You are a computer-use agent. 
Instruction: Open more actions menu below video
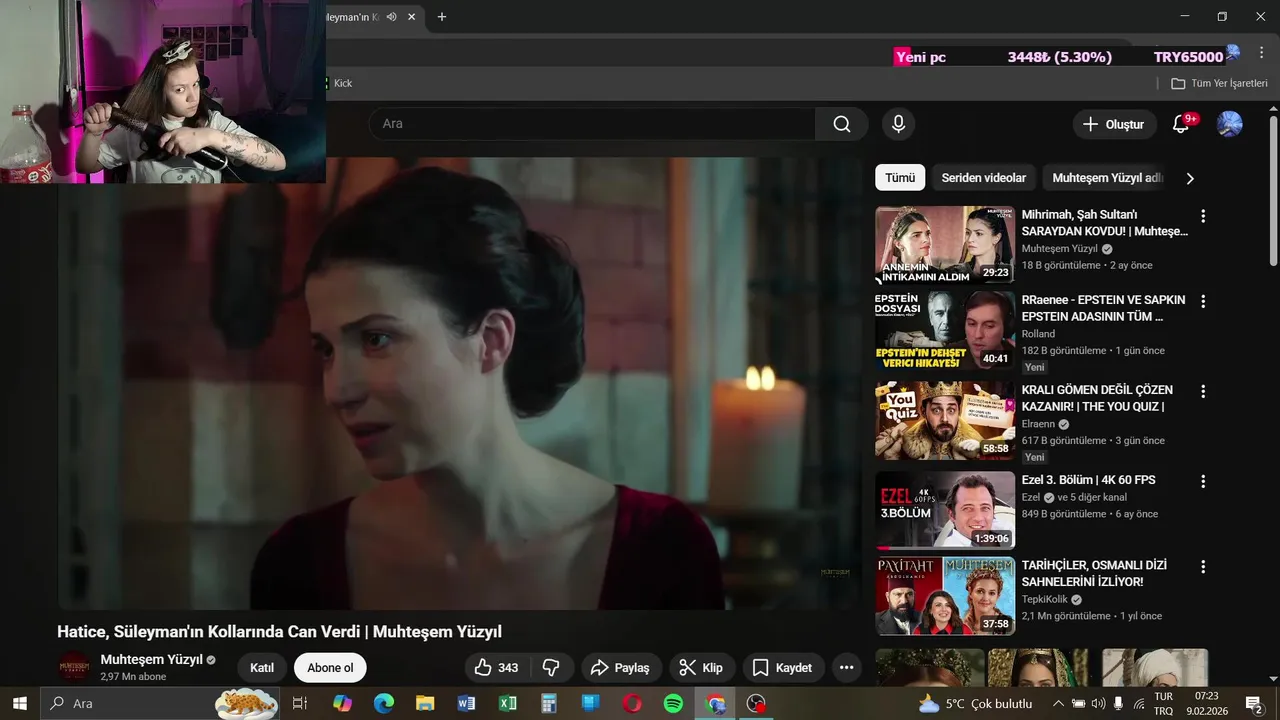coord(846,667)
